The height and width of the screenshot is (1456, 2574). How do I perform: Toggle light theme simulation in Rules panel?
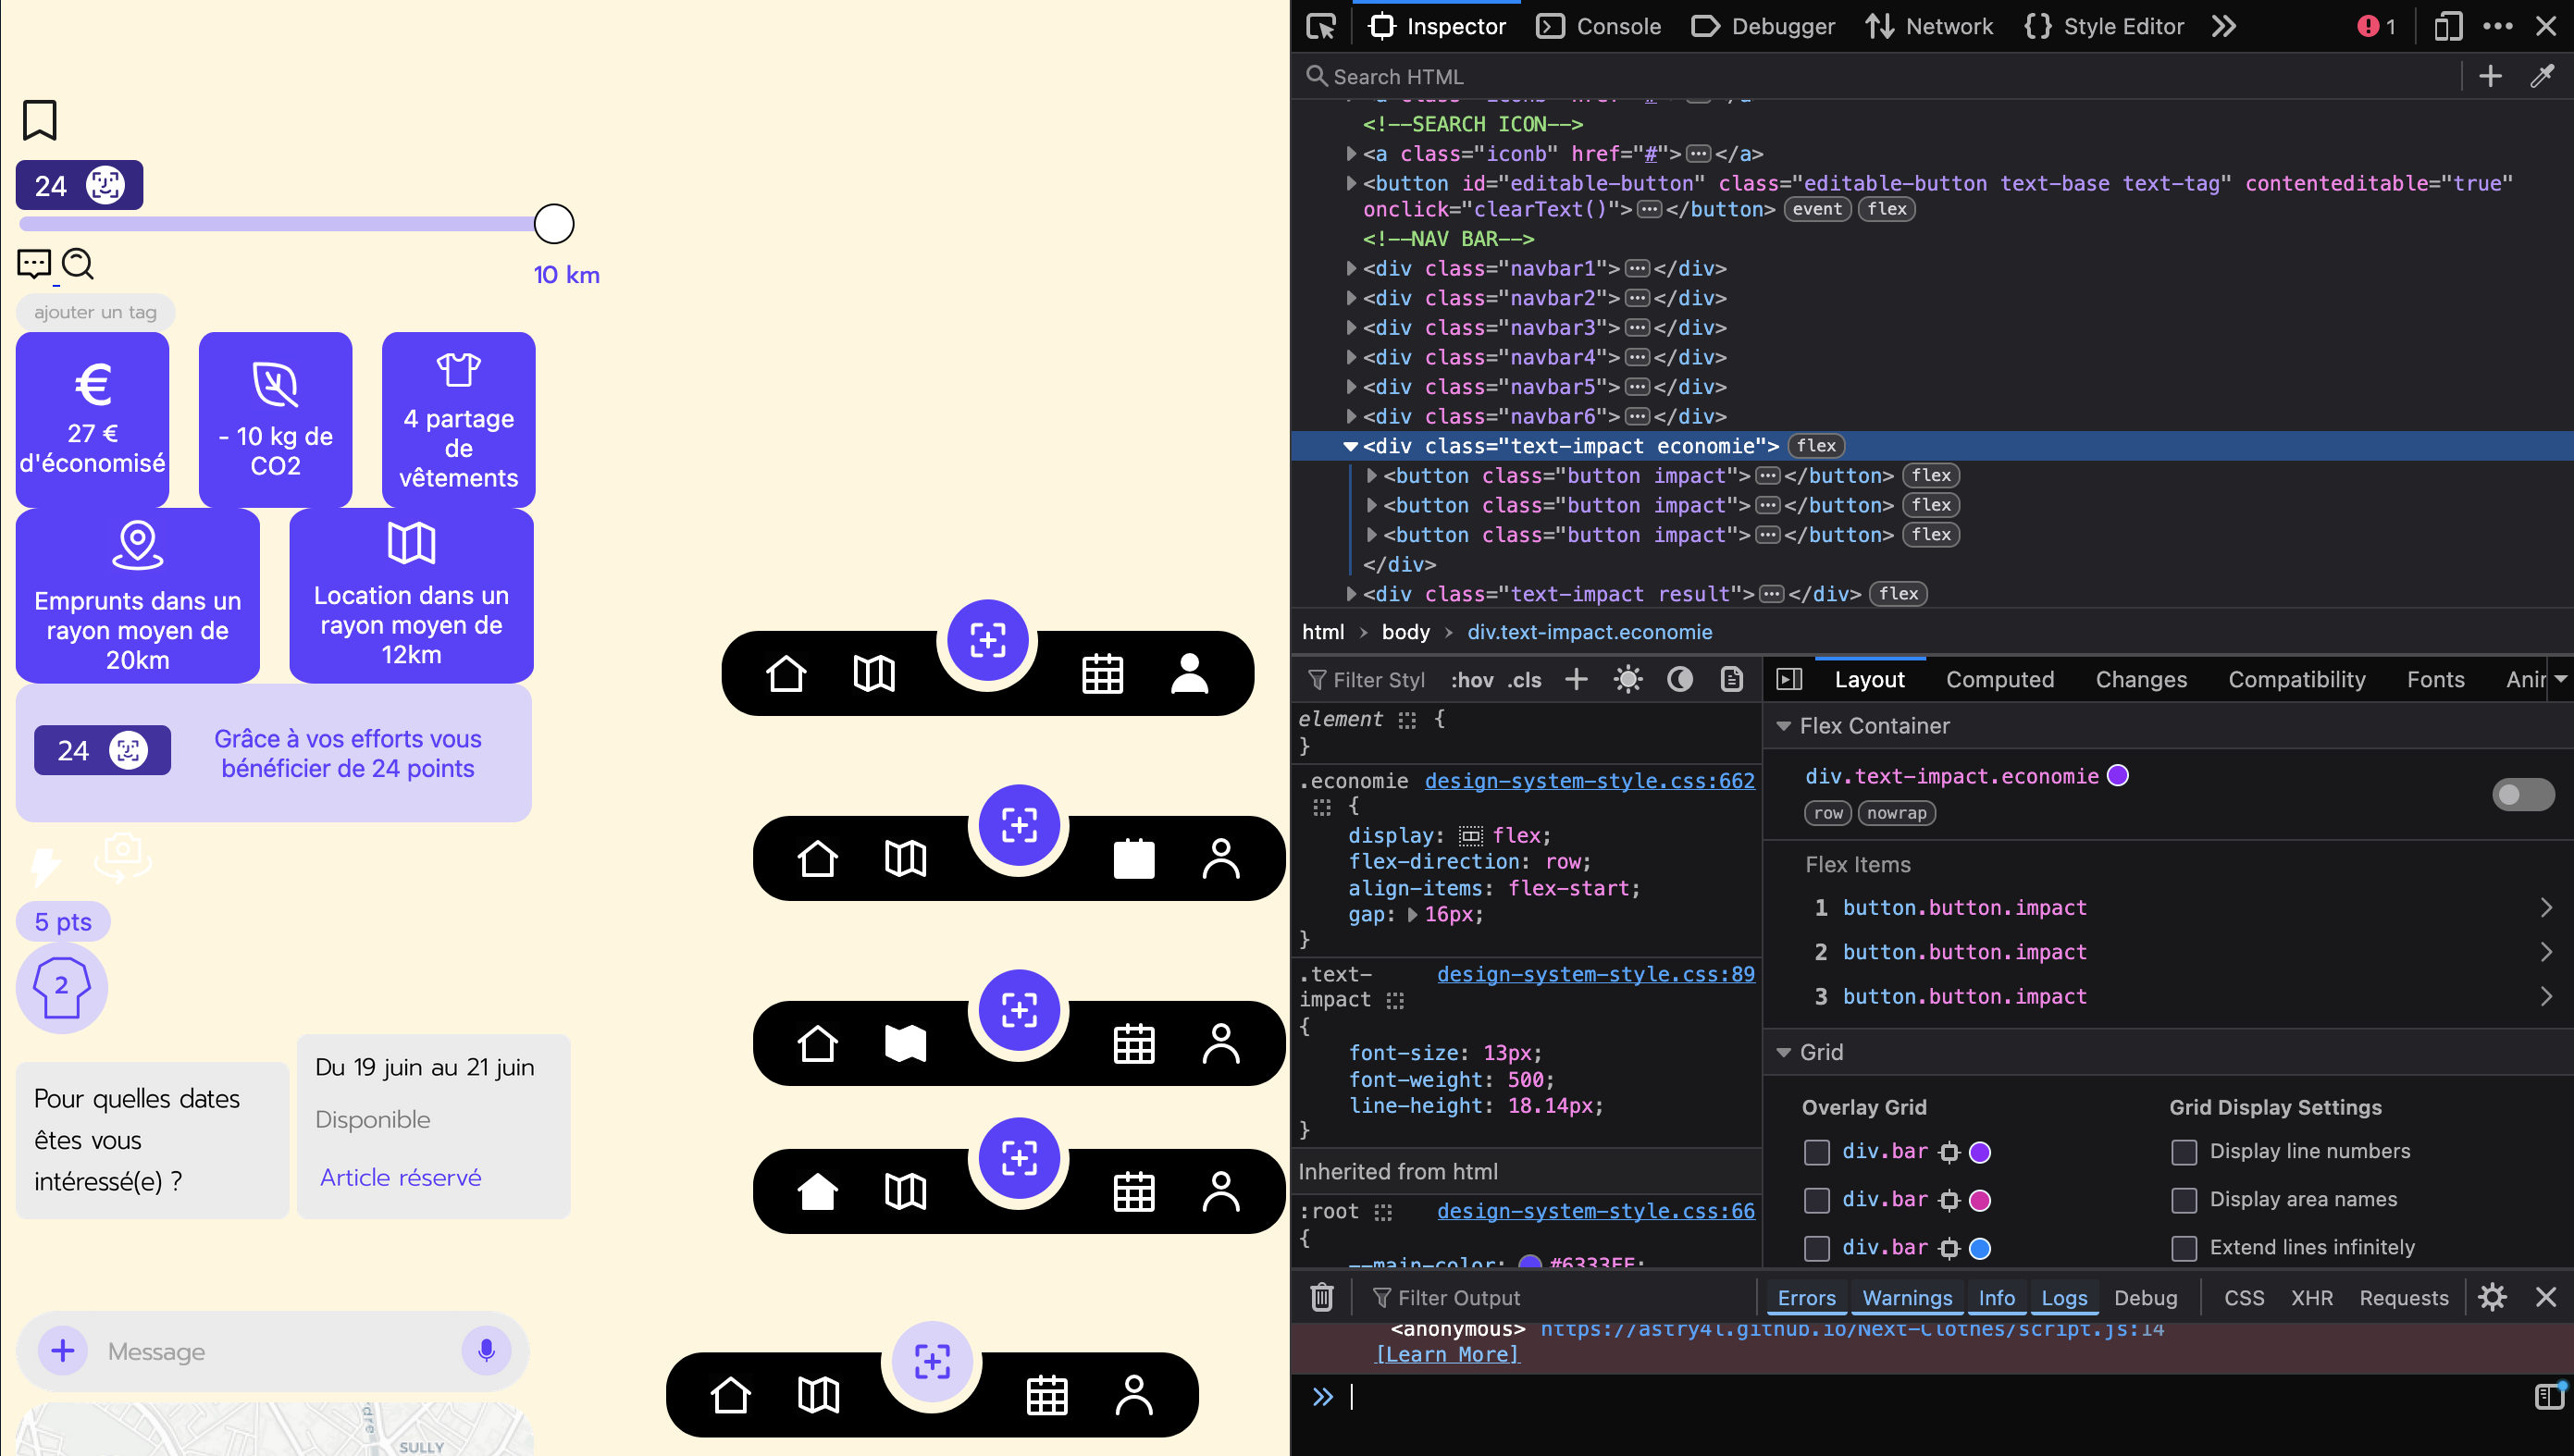point(1627,679)
